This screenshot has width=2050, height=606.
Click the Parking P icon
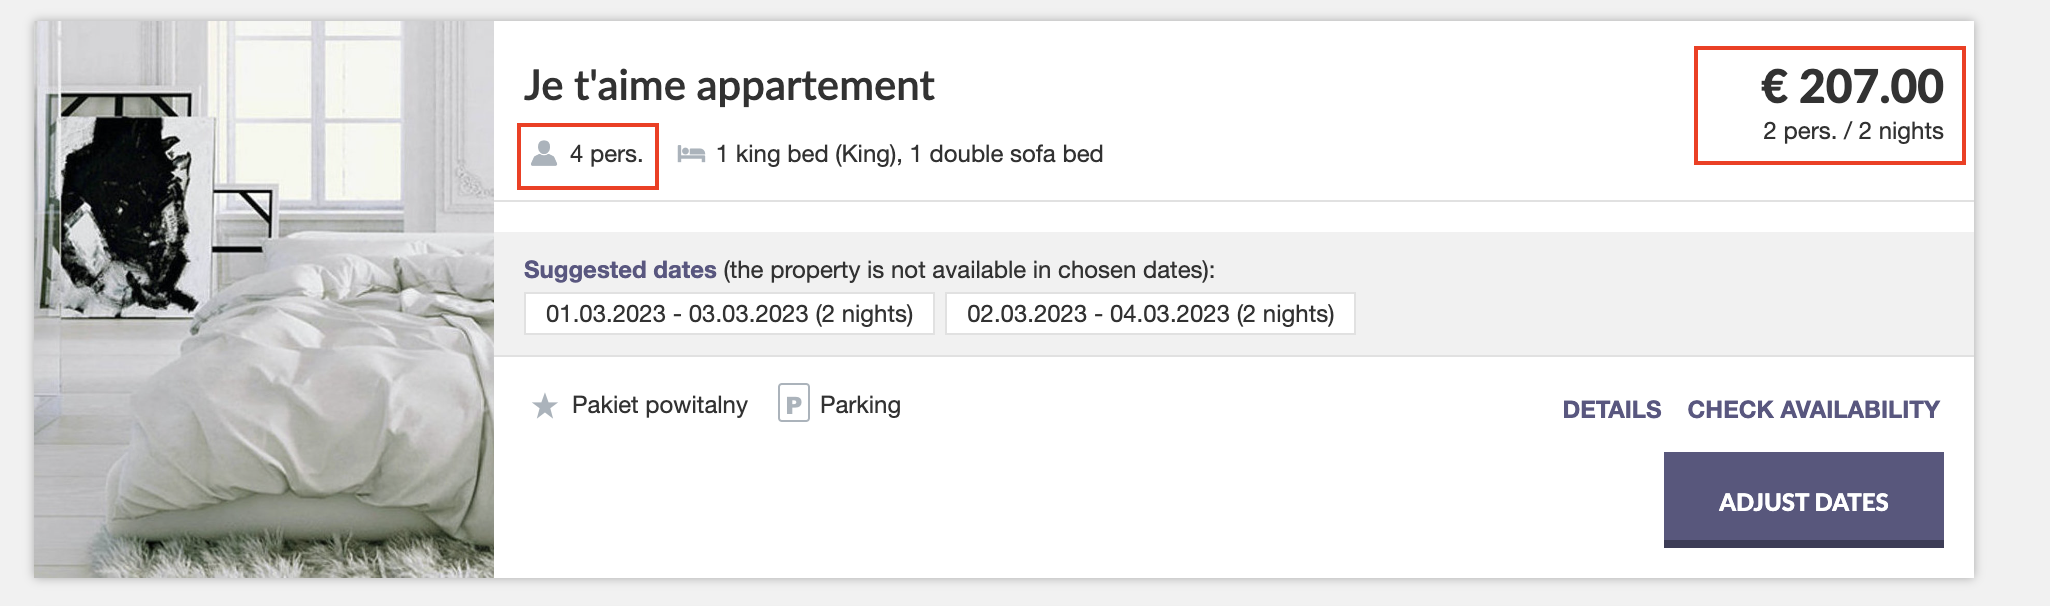coord(793,404)
